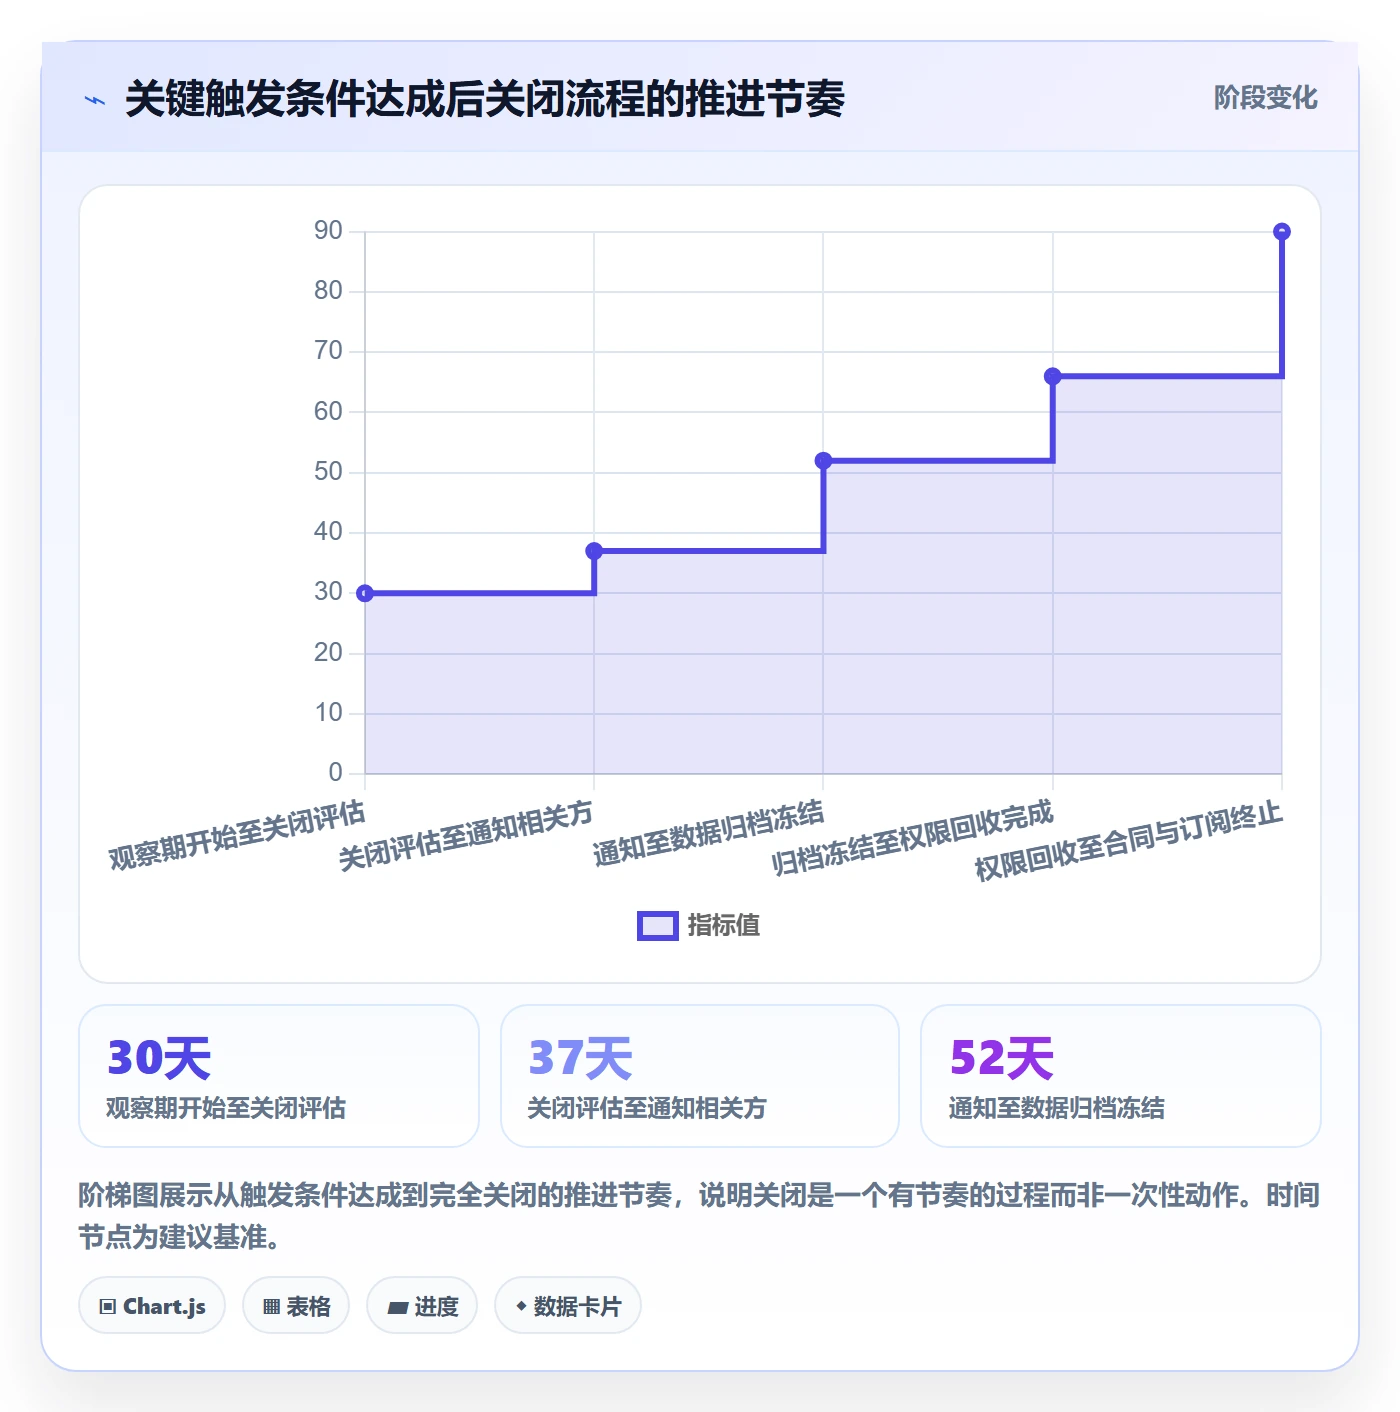1400x1412 pixels.
Task: Select the data point at value 37
Action: click(594, 551)
